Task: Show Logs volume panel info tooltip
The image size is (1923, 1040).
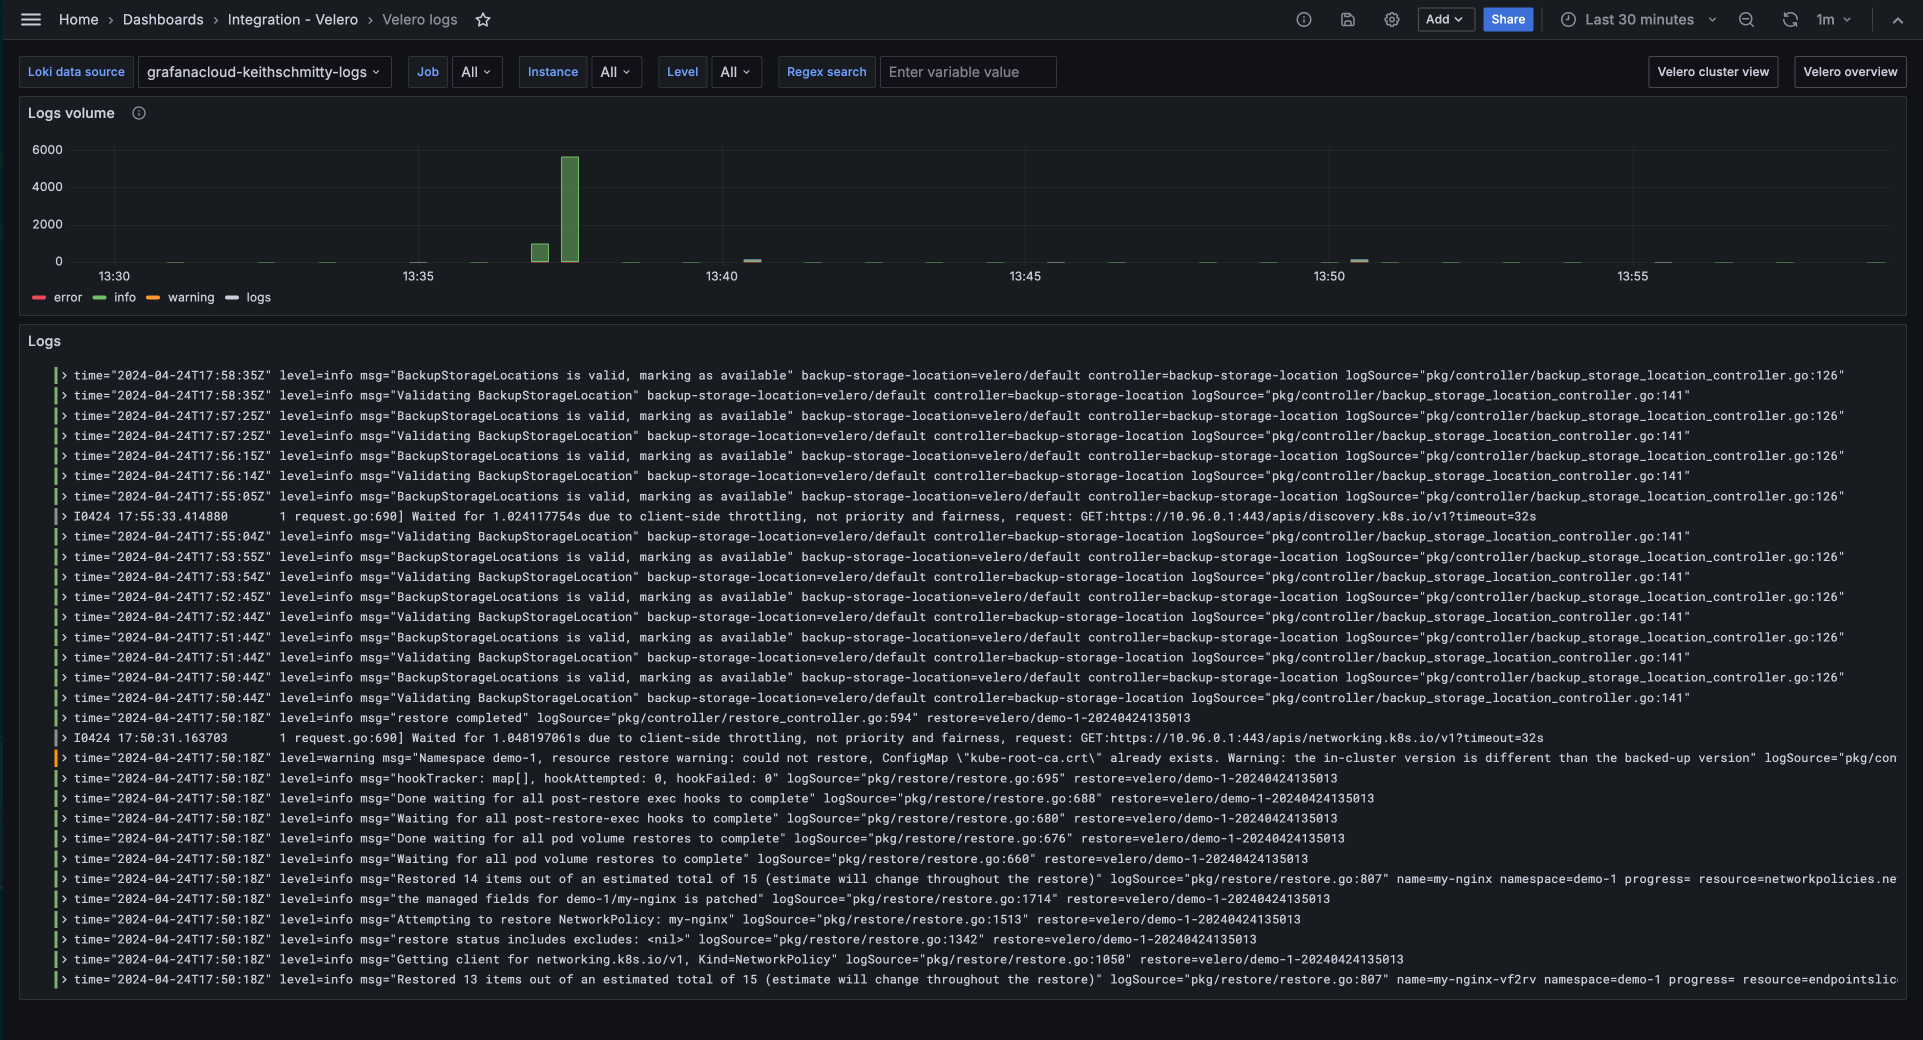Action: [x=139, y=113]
